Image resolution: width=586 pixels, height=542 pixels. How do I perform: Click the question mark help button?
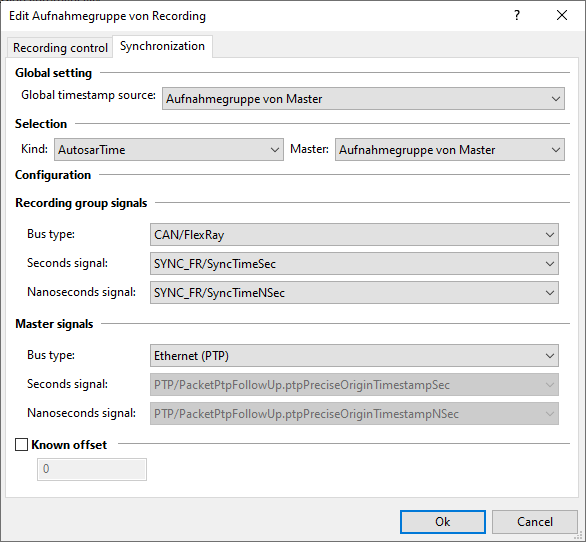click(517, 15)
